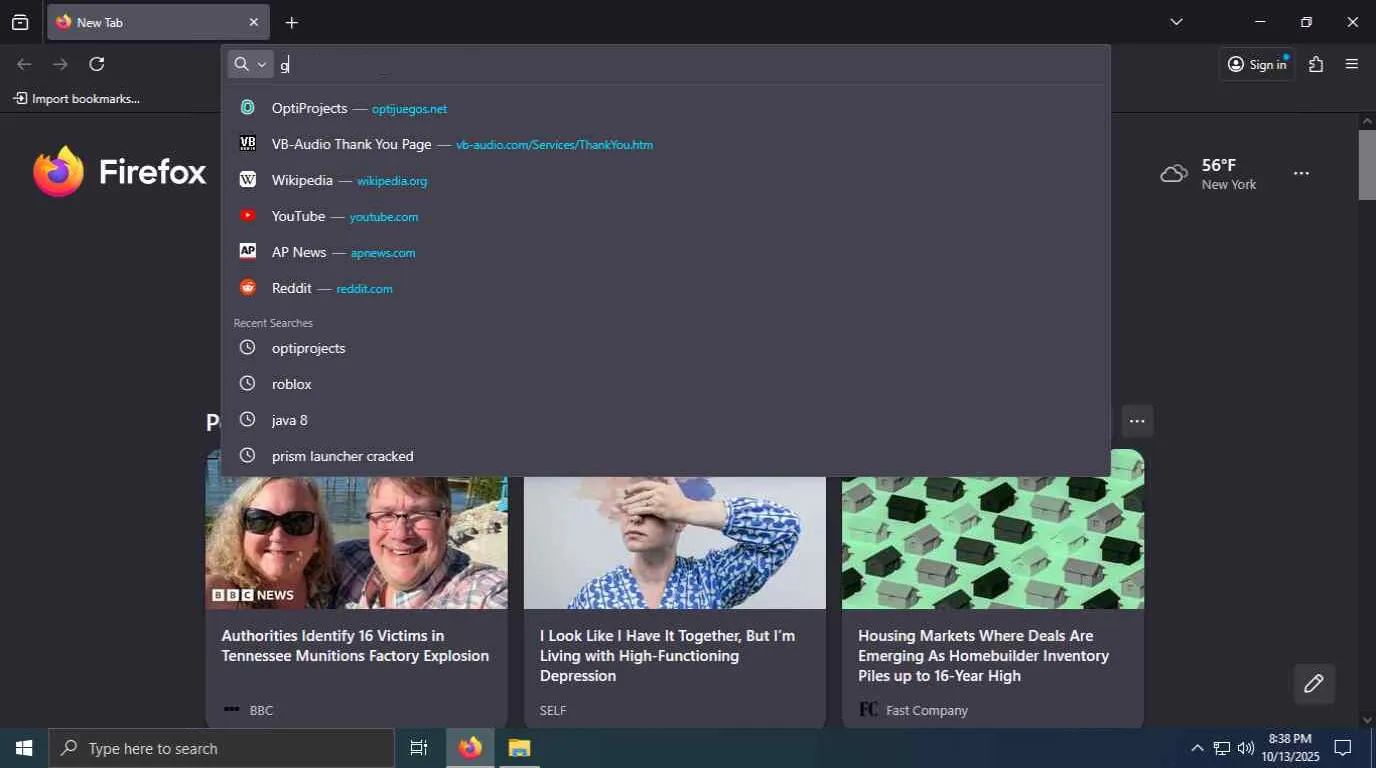Go forward one page

tap(61, 64)
